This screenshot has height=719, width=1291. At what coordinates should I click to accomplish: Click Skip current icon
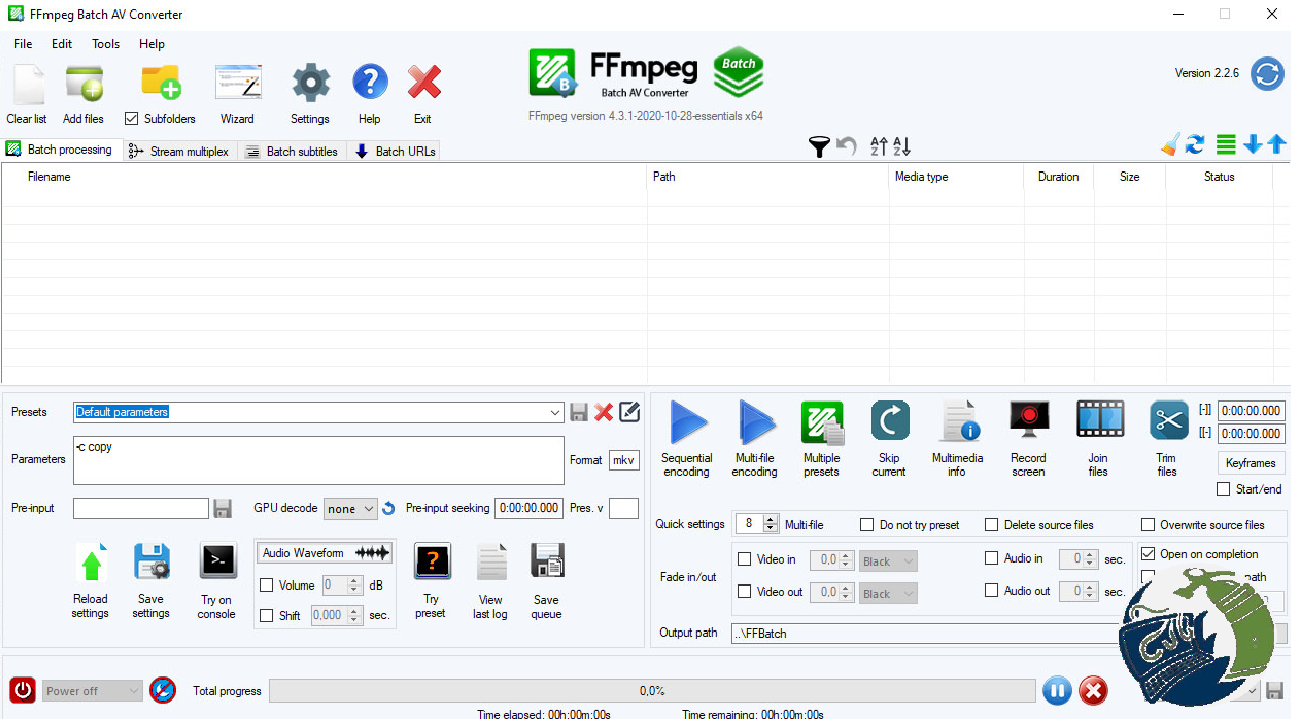pyautogui.click(x=890, y=421)
